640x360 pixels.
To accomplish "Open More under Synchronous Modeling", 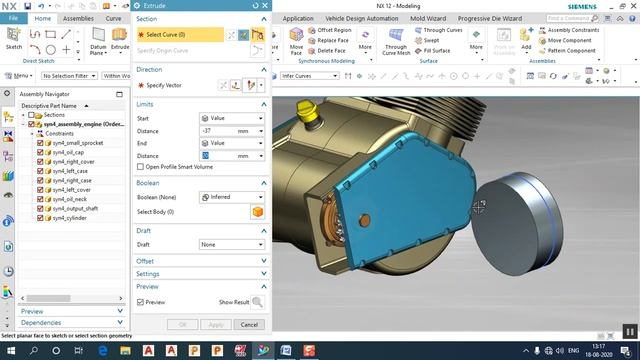I will (365, 41).
